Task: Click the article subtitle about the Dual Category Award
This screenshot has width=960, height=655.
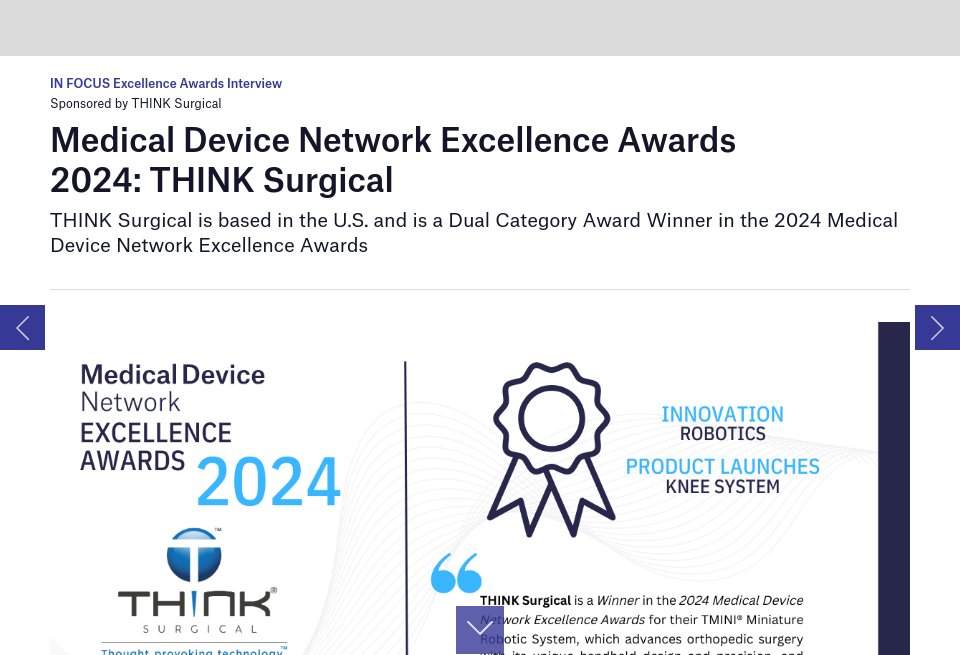Action: click(x=474, y=232)
